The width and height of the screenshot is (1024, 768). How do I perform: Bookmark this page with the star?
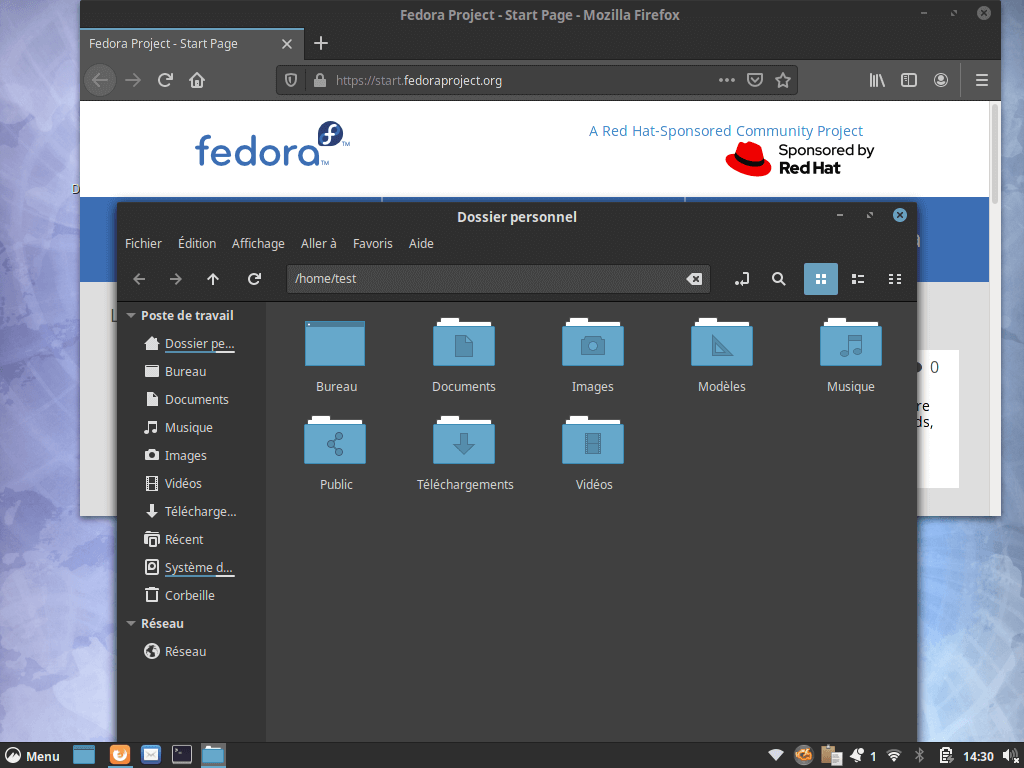click(783, 80)
